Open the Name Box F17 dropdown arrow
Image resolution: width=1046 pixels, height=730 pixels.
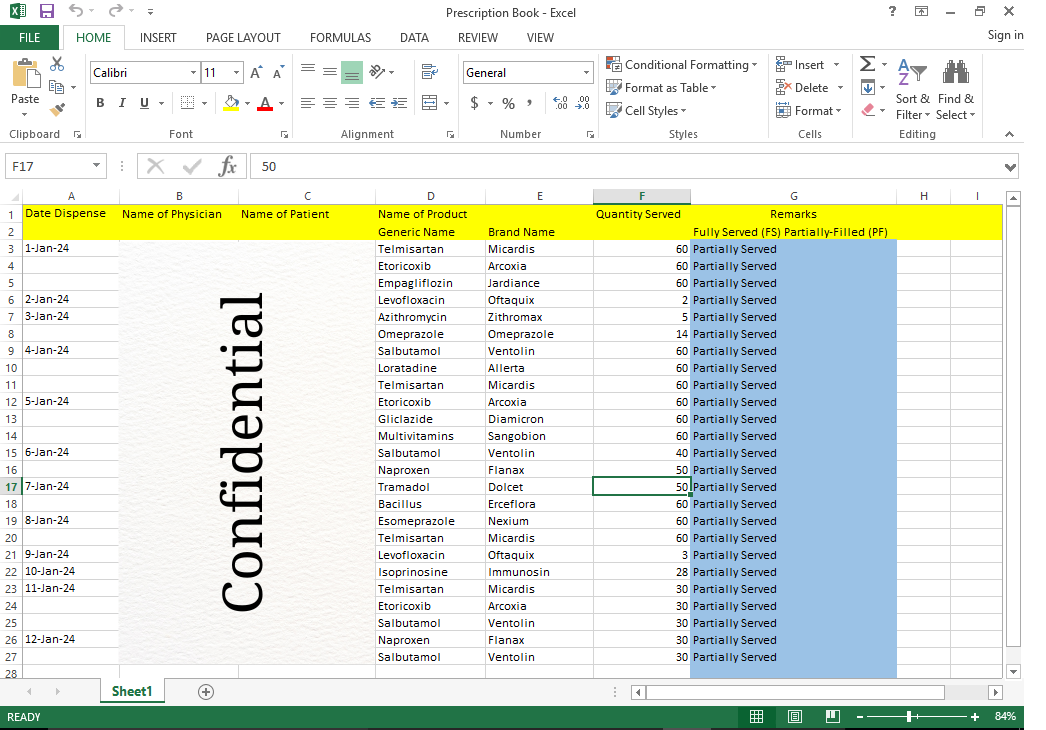(96, 165)
